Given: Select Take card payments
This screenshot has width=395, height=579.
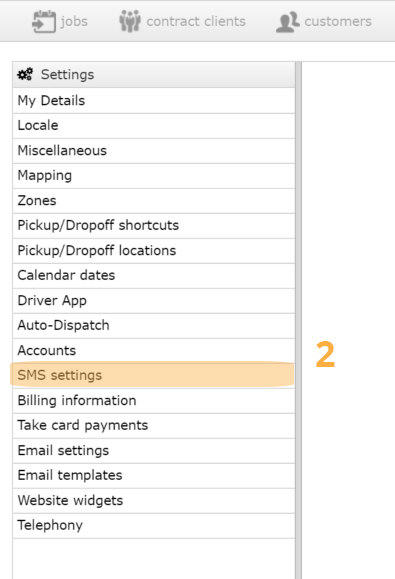Looking at the screenshot, I should (x=154, y=425).
